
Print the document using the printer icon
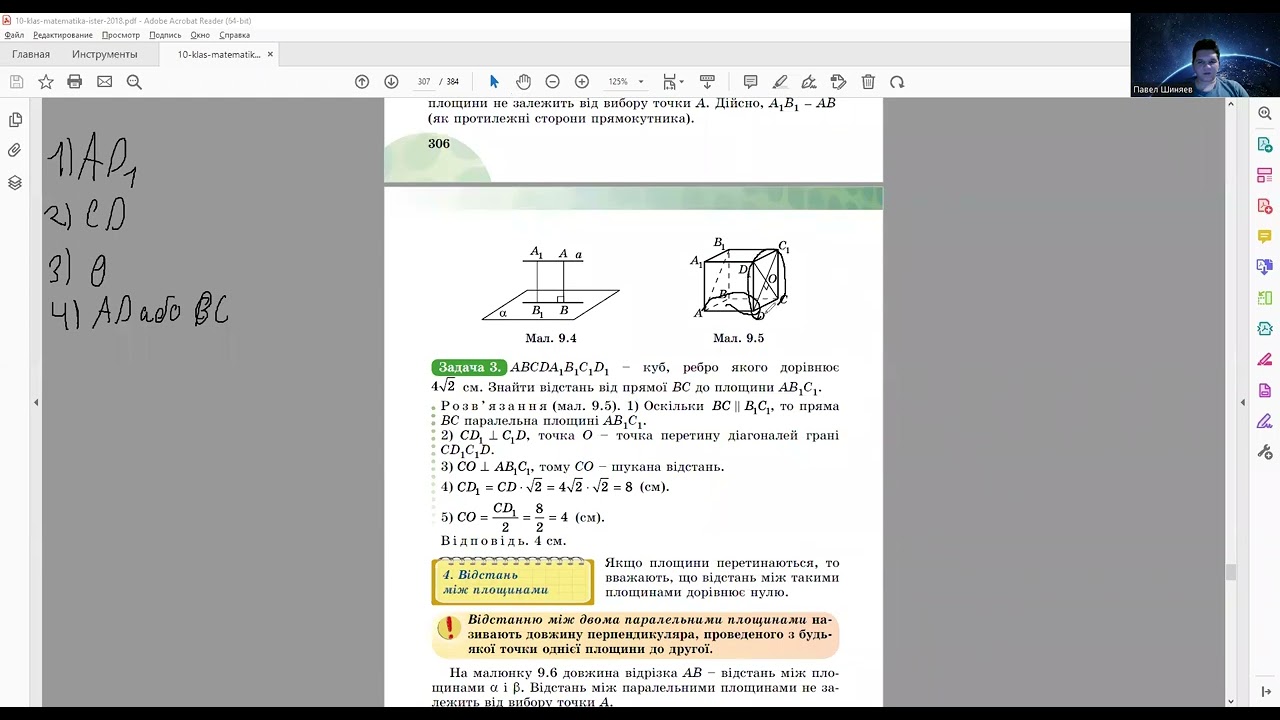point(74,82)
